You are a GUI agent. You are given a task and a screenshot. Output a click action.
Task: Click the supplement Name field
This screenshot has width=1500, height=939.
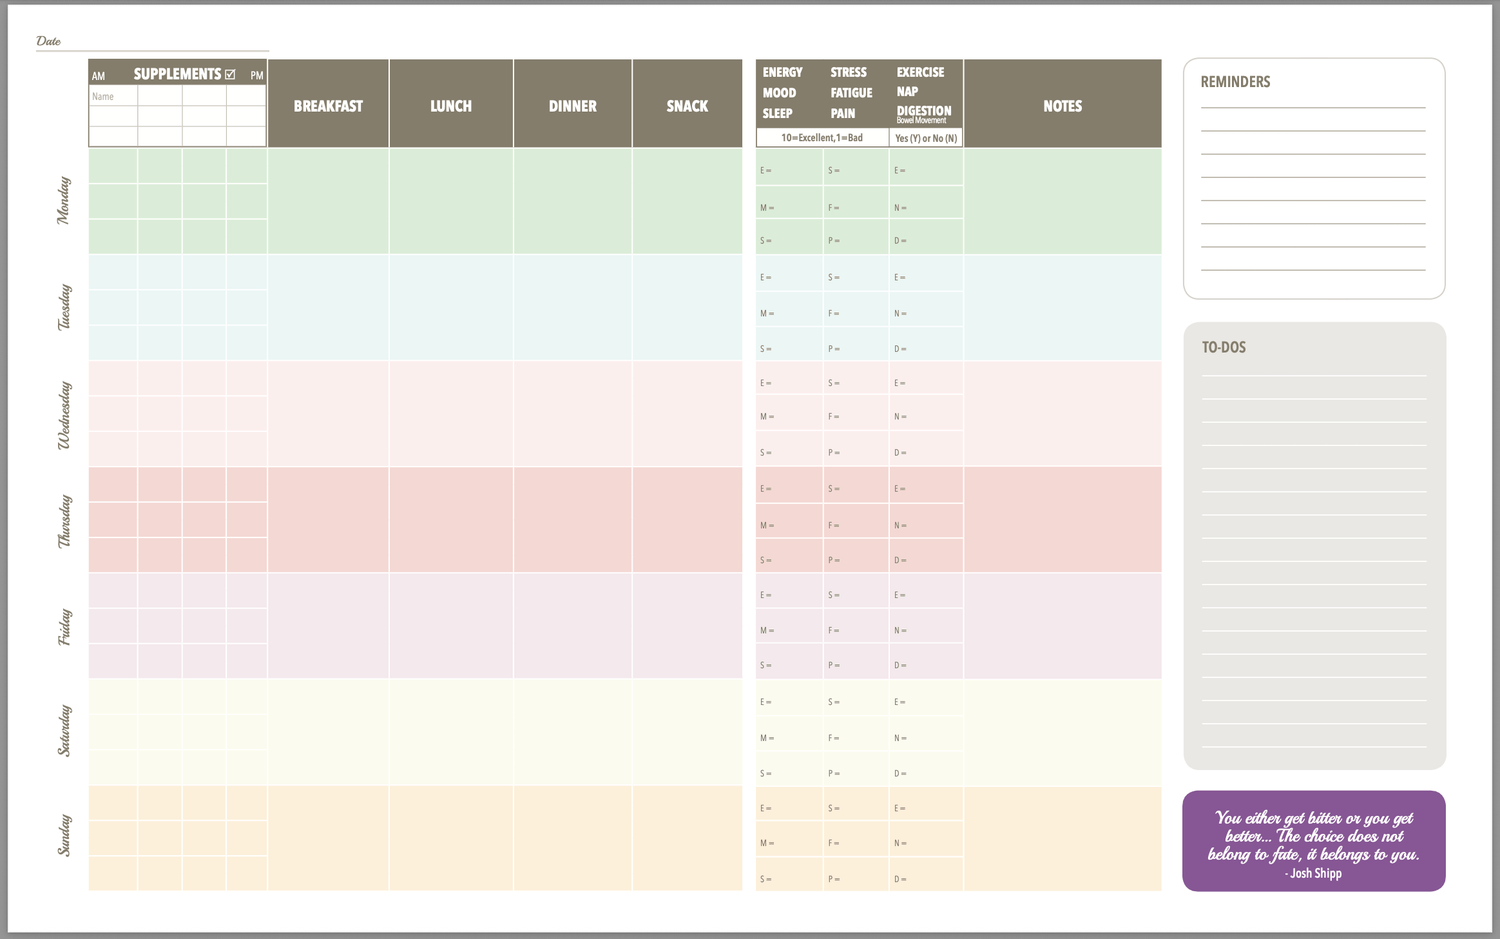[x=113, y=97]
